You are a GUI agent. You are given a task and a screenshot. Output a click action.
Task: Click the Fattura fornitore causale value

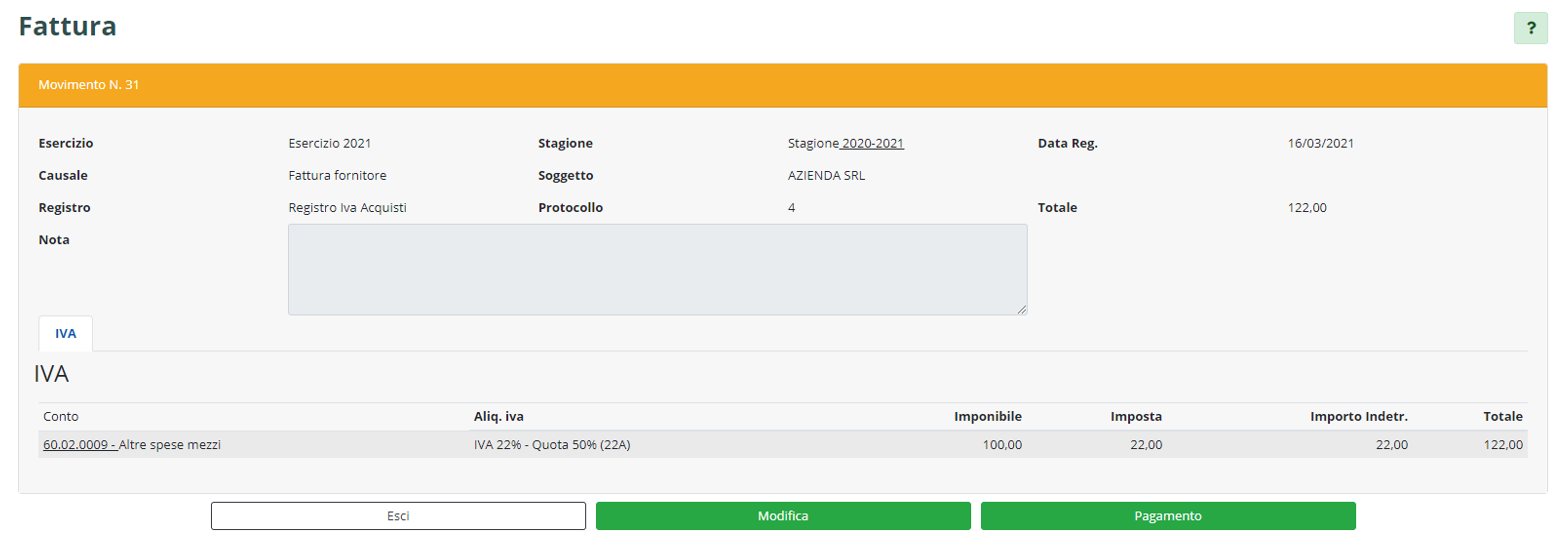pyautogui.click(x=337, y=175)
